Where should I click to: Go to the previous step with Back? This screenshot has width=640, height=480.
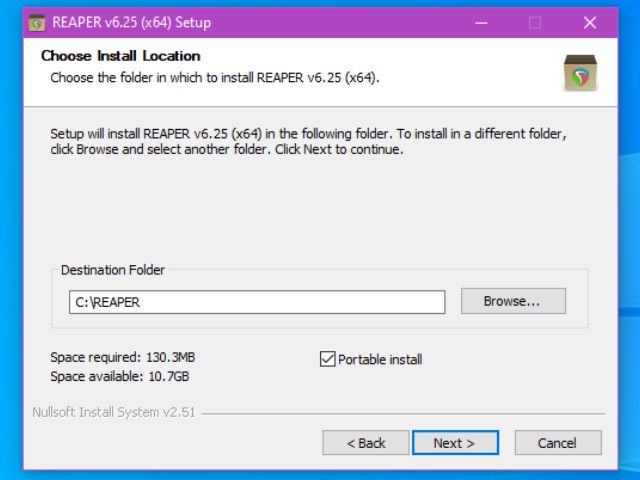click(x=366, y=443)
